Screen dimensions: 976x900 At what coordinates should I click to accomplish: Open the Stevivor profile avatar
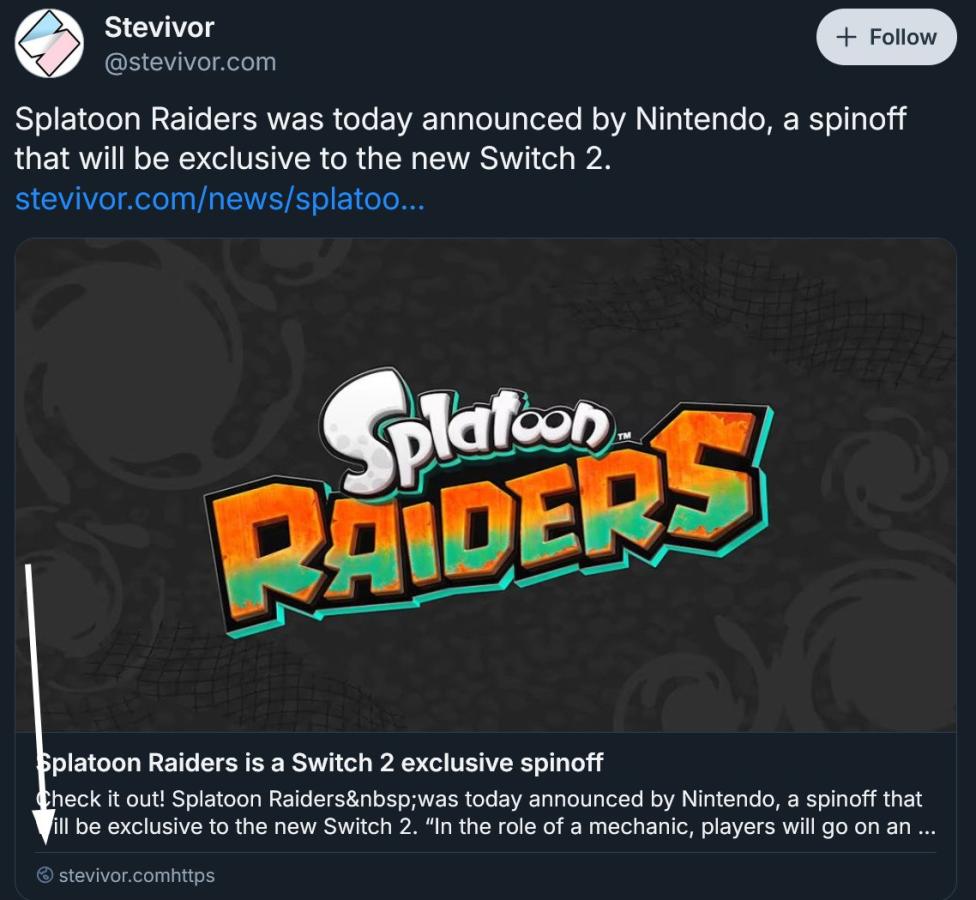pos(49,44)
